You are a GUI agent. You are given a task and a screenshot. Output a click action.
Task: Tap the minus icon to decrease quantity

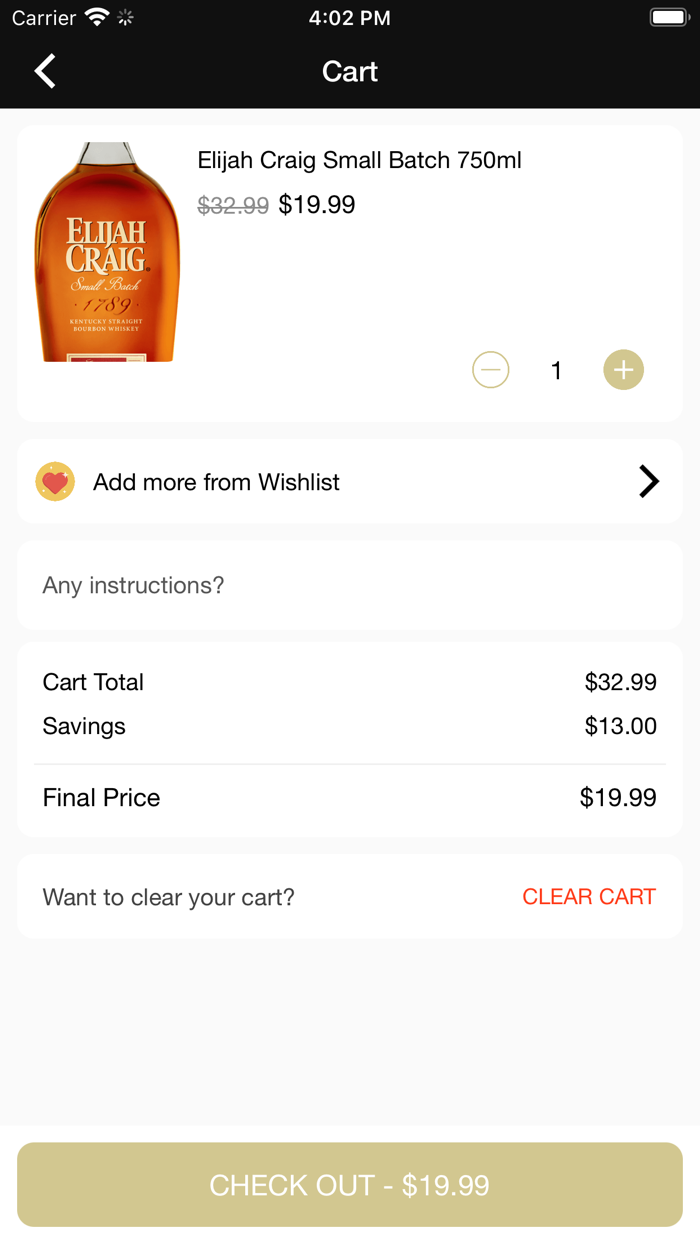(491, 370)
